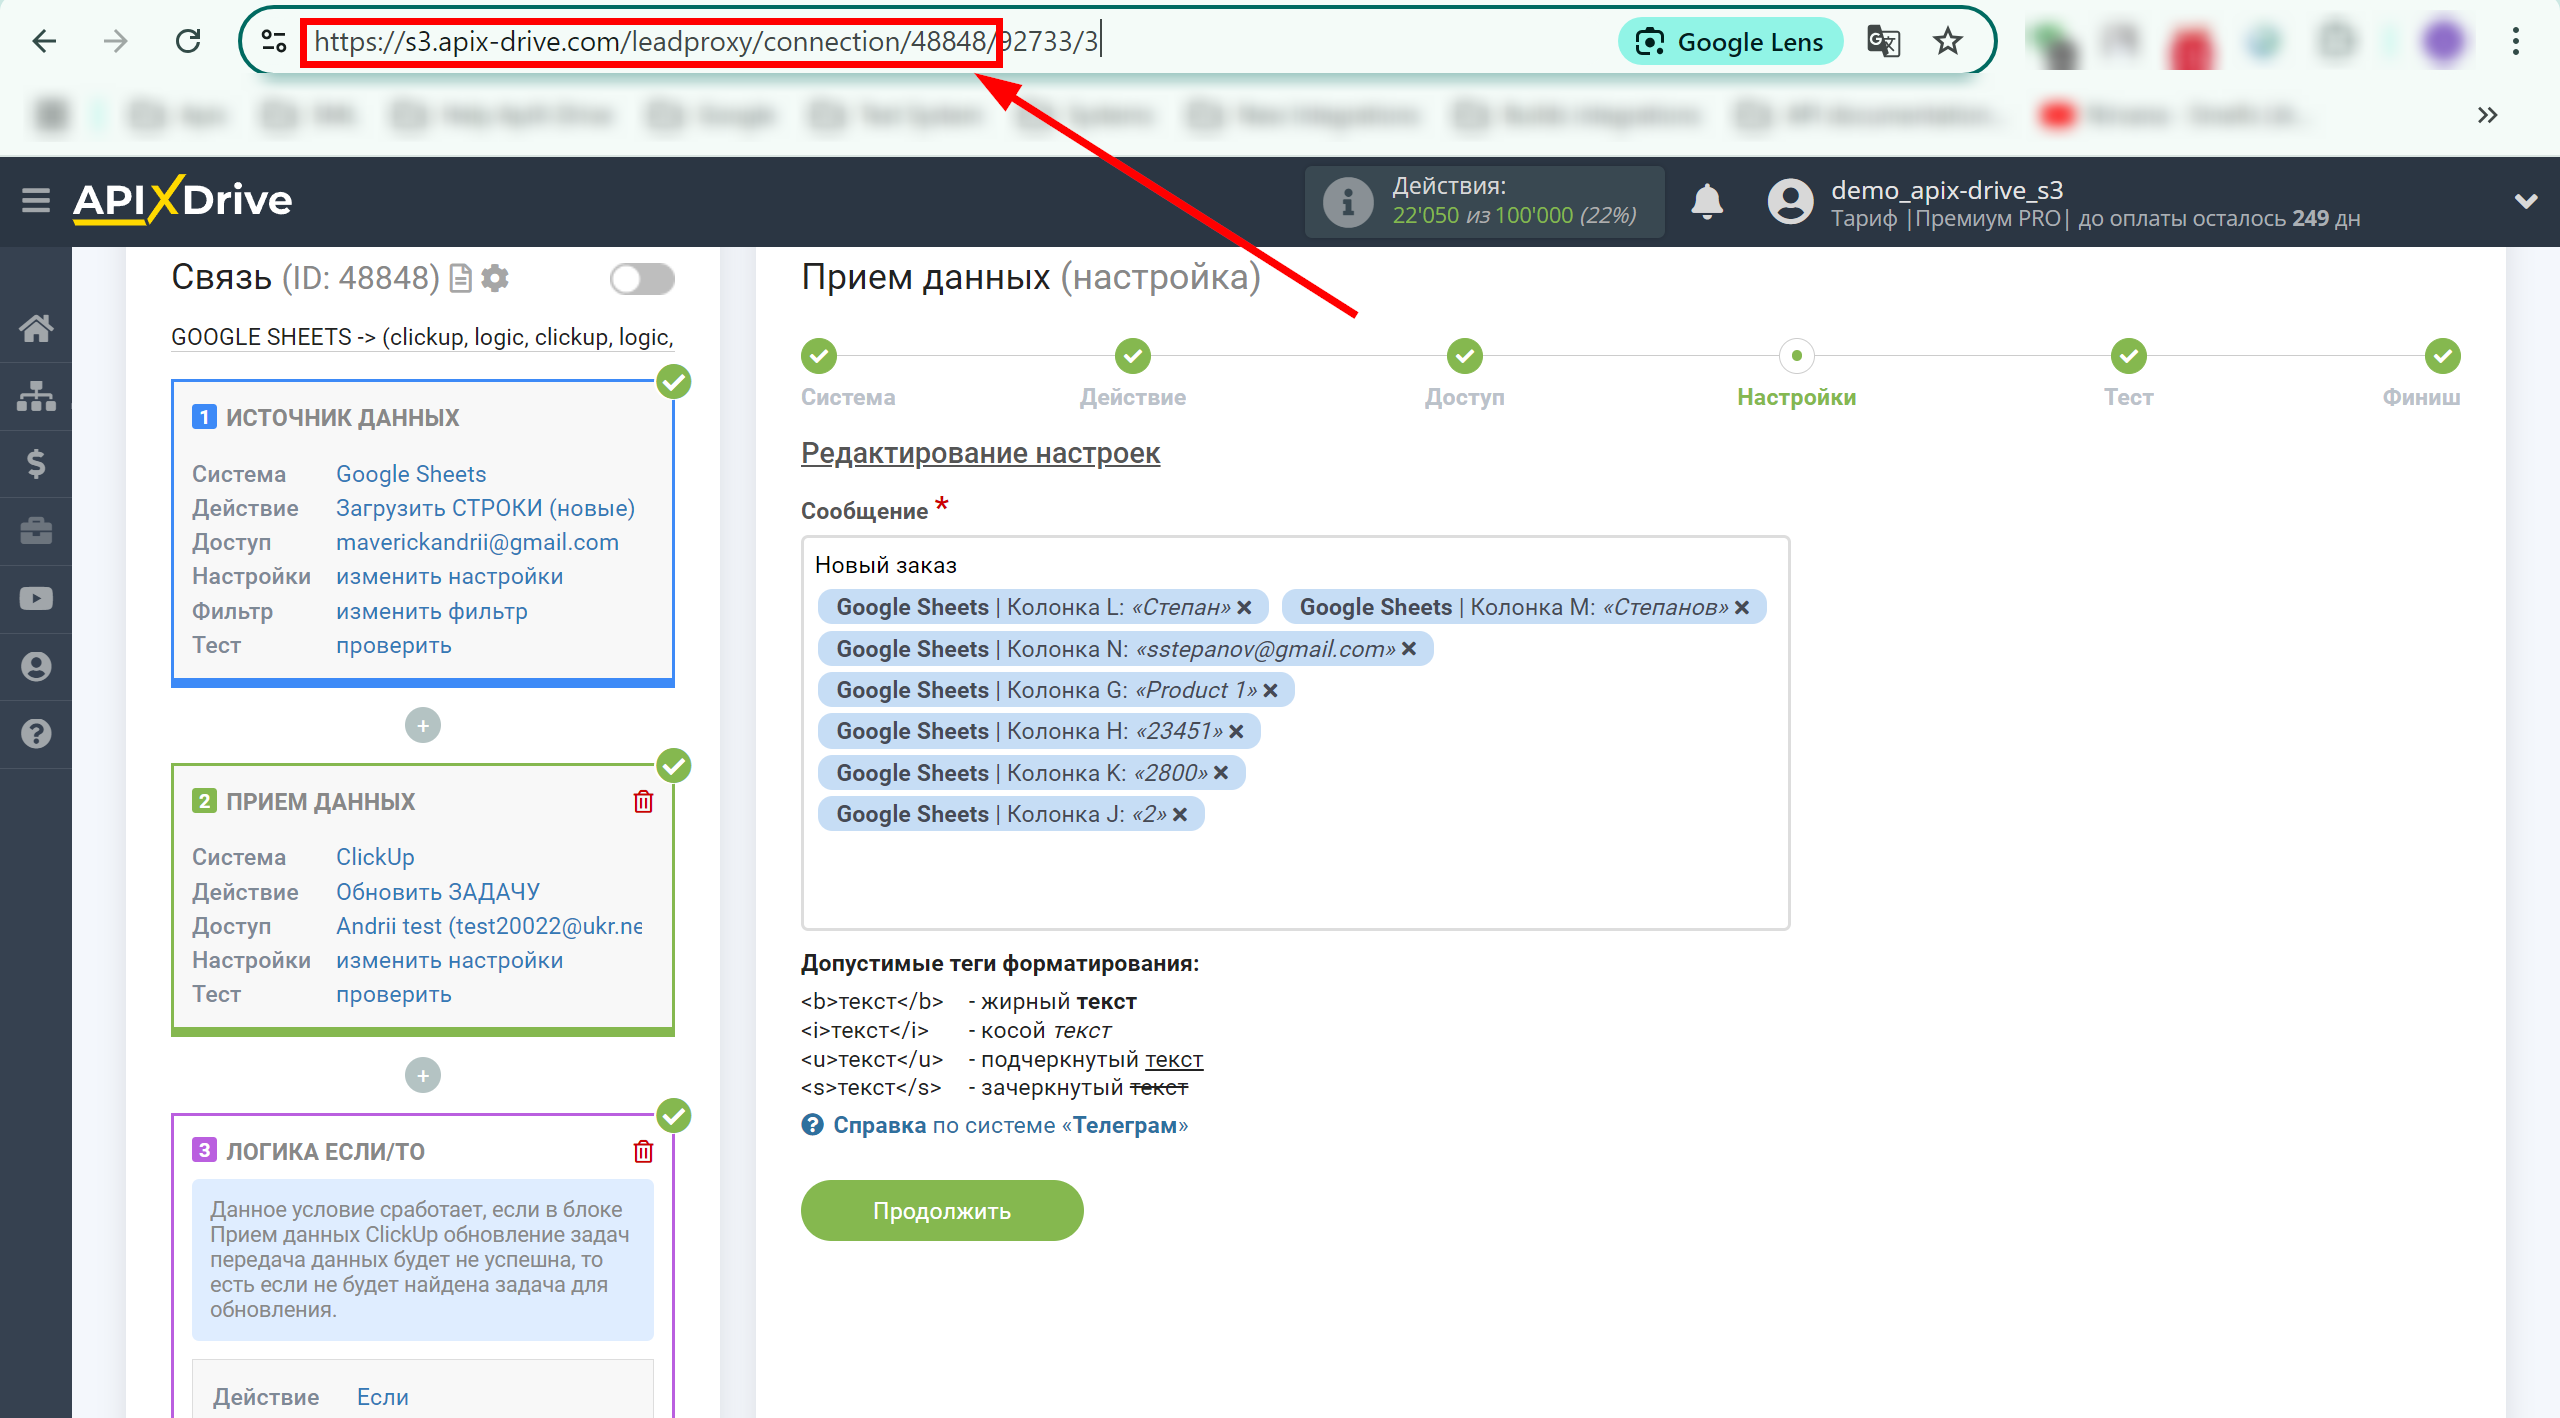Open Google Sheets source system link

[x=411, y=474]
